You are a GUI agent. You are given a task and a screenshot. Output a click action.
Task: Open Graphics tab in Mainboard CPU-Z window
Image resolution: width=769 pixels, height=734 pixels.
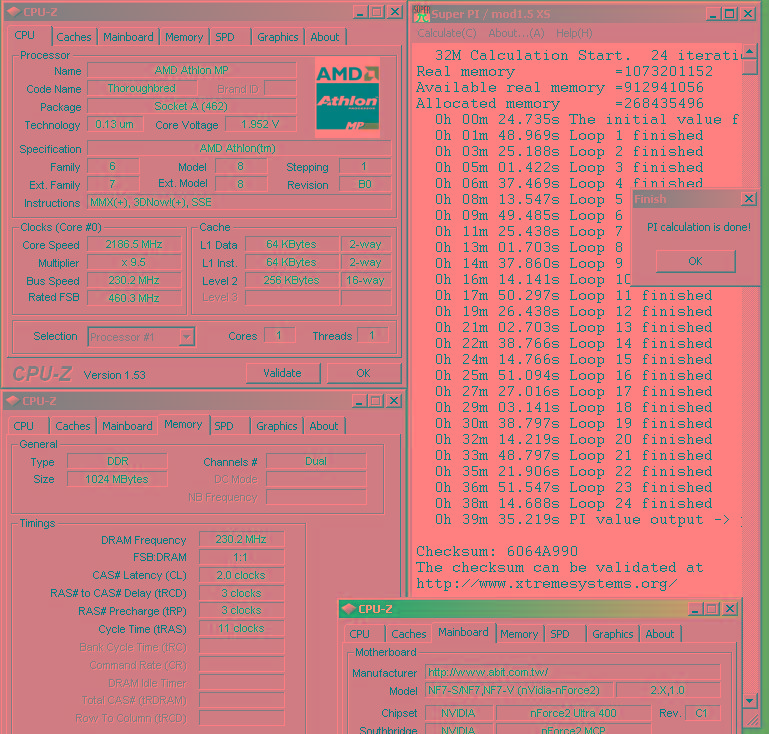tap(613, 634)
